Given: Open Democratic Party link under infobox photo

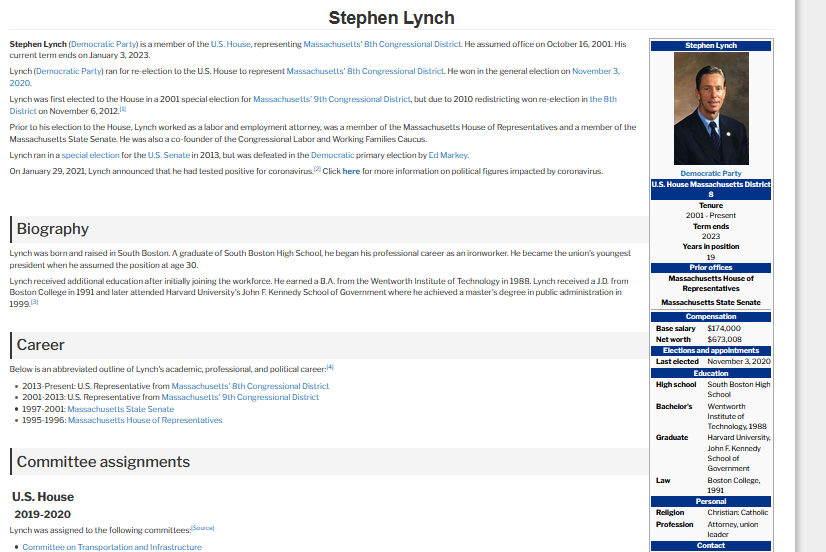Looking at the screenshot, I should (711, 173).
